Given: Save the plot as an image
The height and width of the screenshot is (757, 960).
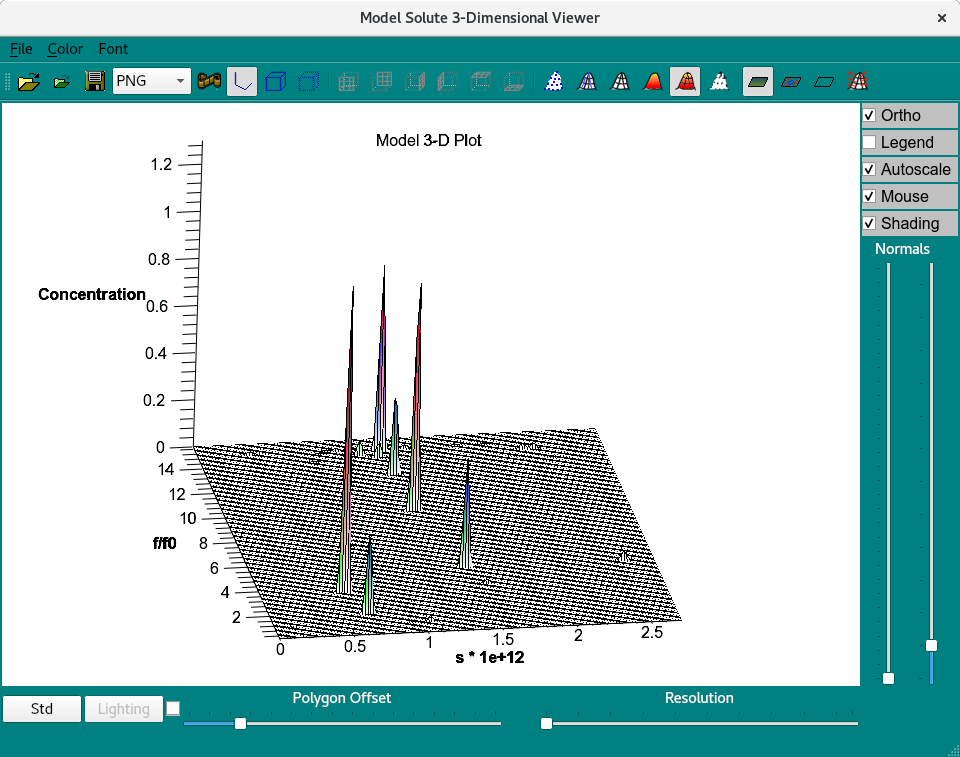Looking at the screenshot, I should pos(95,82).
